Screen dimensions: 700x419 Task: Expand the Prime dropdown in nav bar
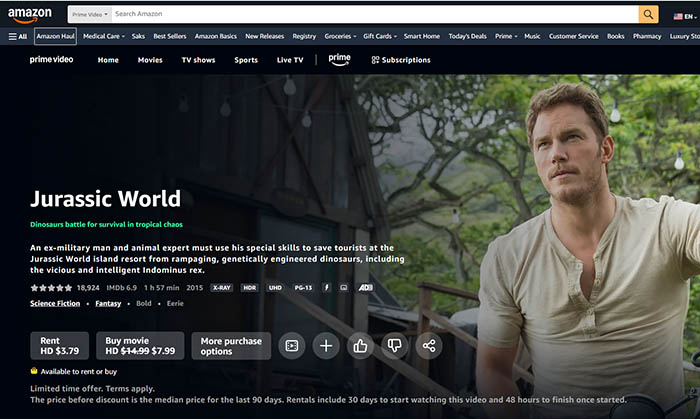[506, 37]
